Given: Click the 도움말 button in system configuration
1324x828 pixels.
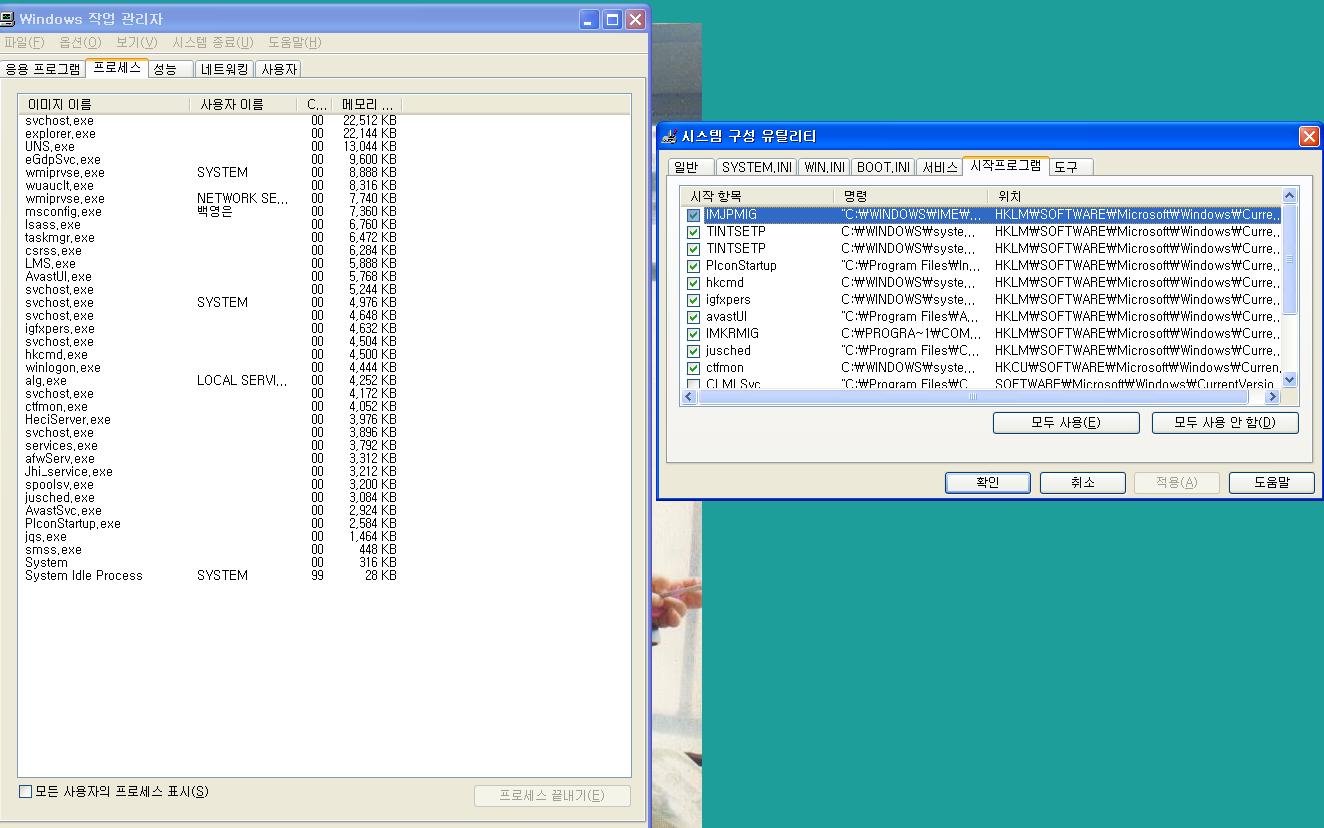Looking at the screenshot, I should tap(1271, 482).
